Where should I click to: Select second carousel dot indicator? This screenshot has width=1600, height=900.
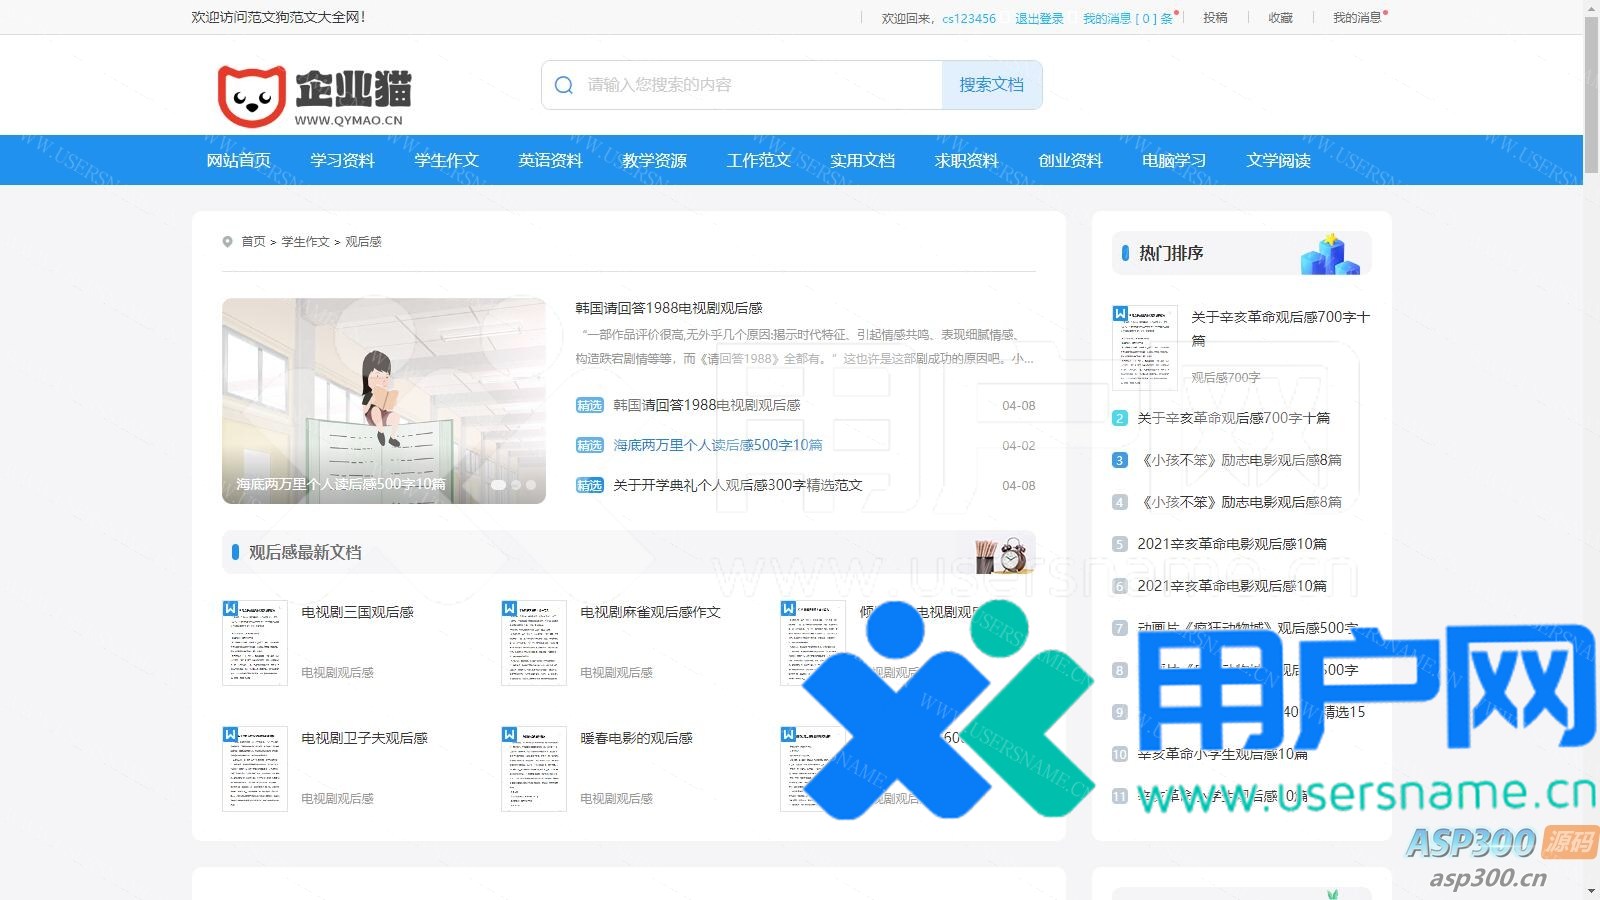click(x=516, y=484)
